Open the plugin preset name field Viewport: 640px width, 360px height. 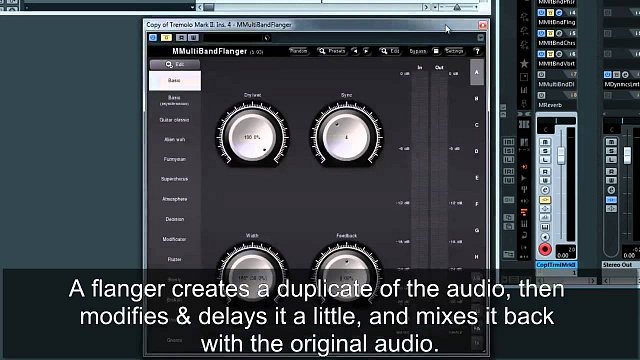[237, 38]
